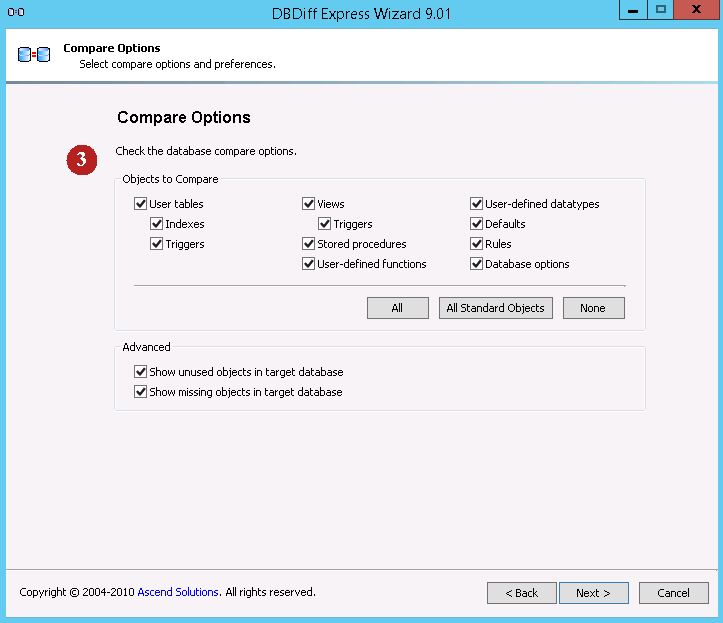Screen dimensions: 723x623
Task: Uncheck User-defined datatypes option
Action: coord(477,204)
